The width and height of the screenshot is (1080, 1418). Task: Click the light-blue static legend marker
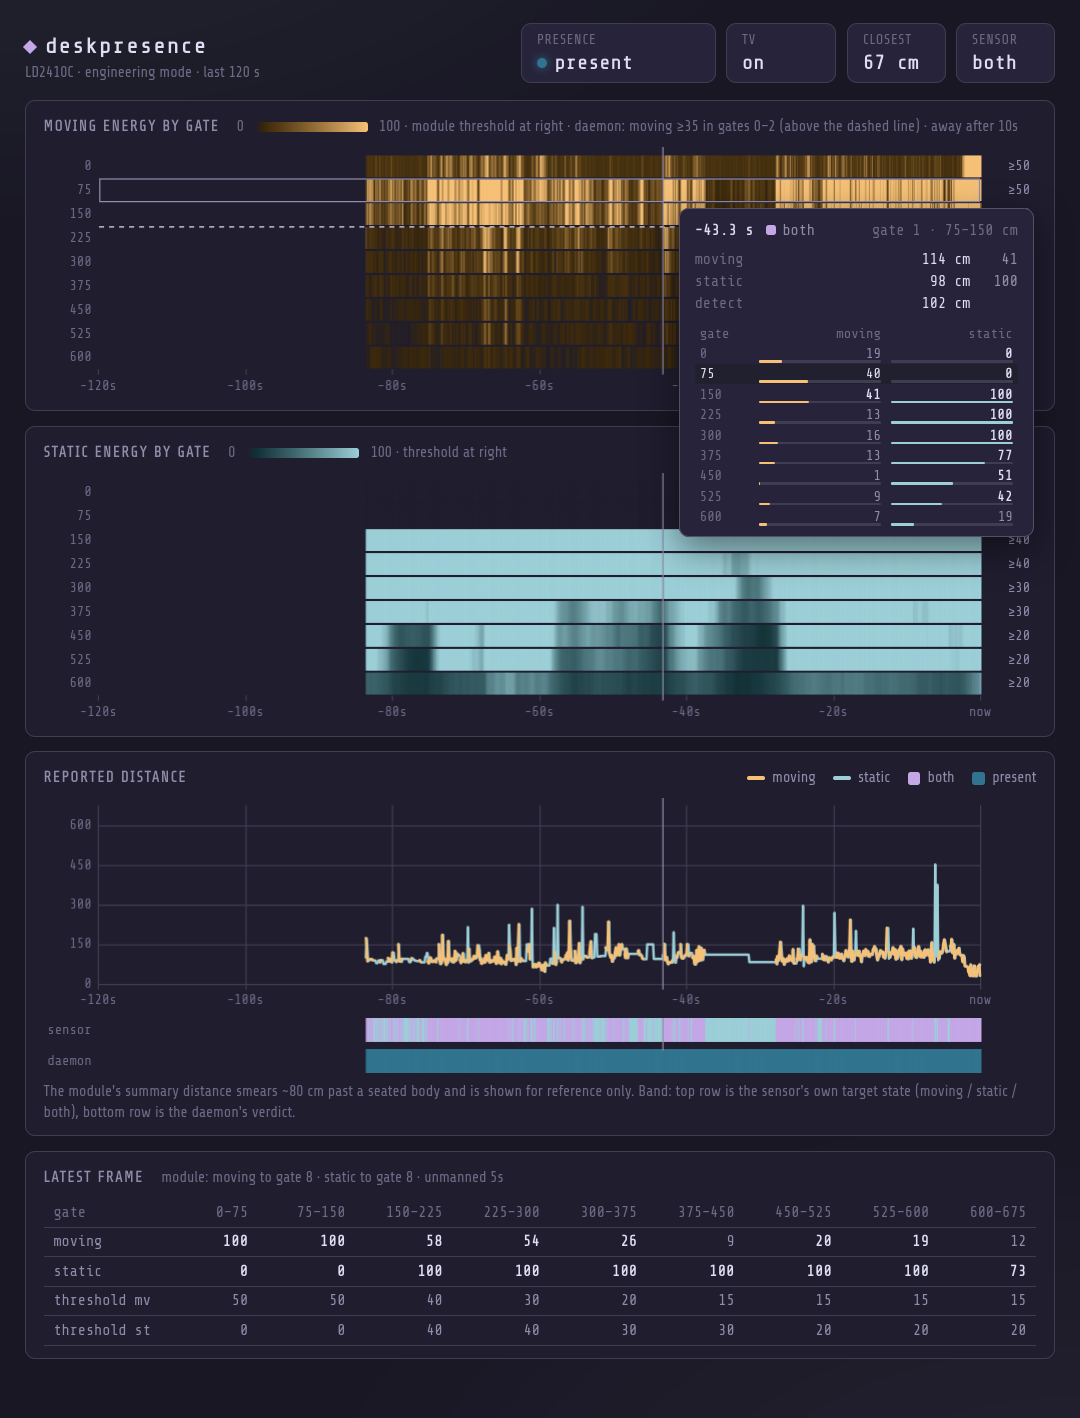tap(842, 777)
